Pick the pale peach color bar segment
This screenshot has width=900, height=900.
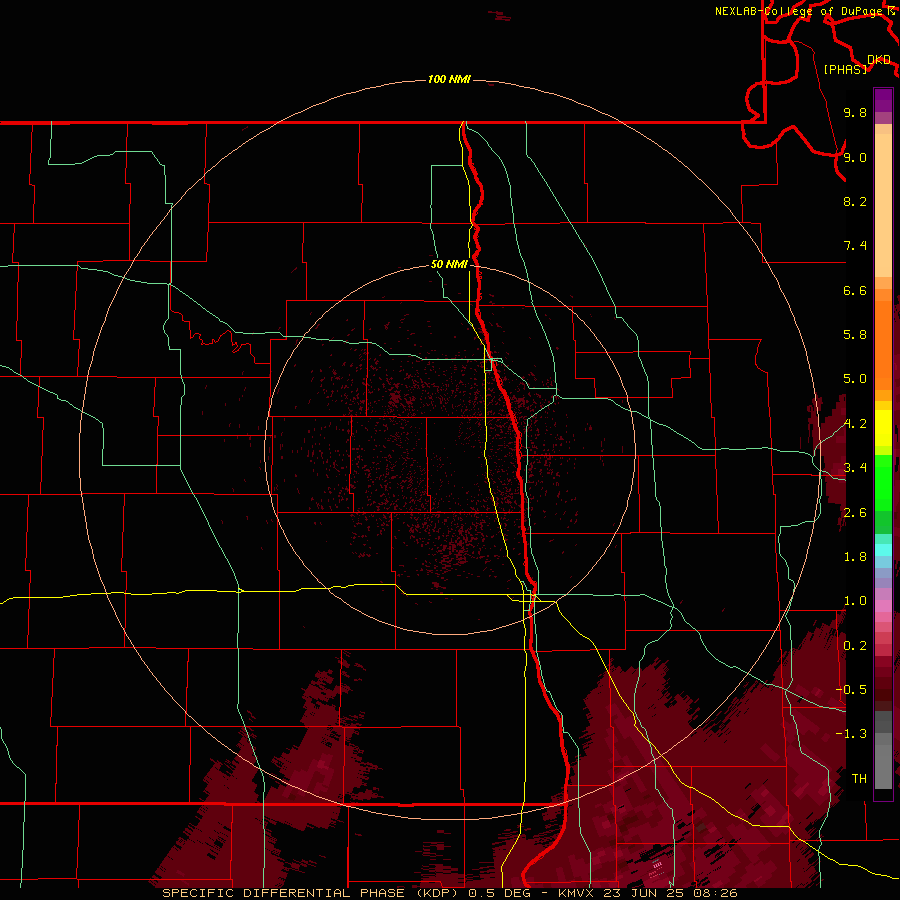click(x=883, y=206)
